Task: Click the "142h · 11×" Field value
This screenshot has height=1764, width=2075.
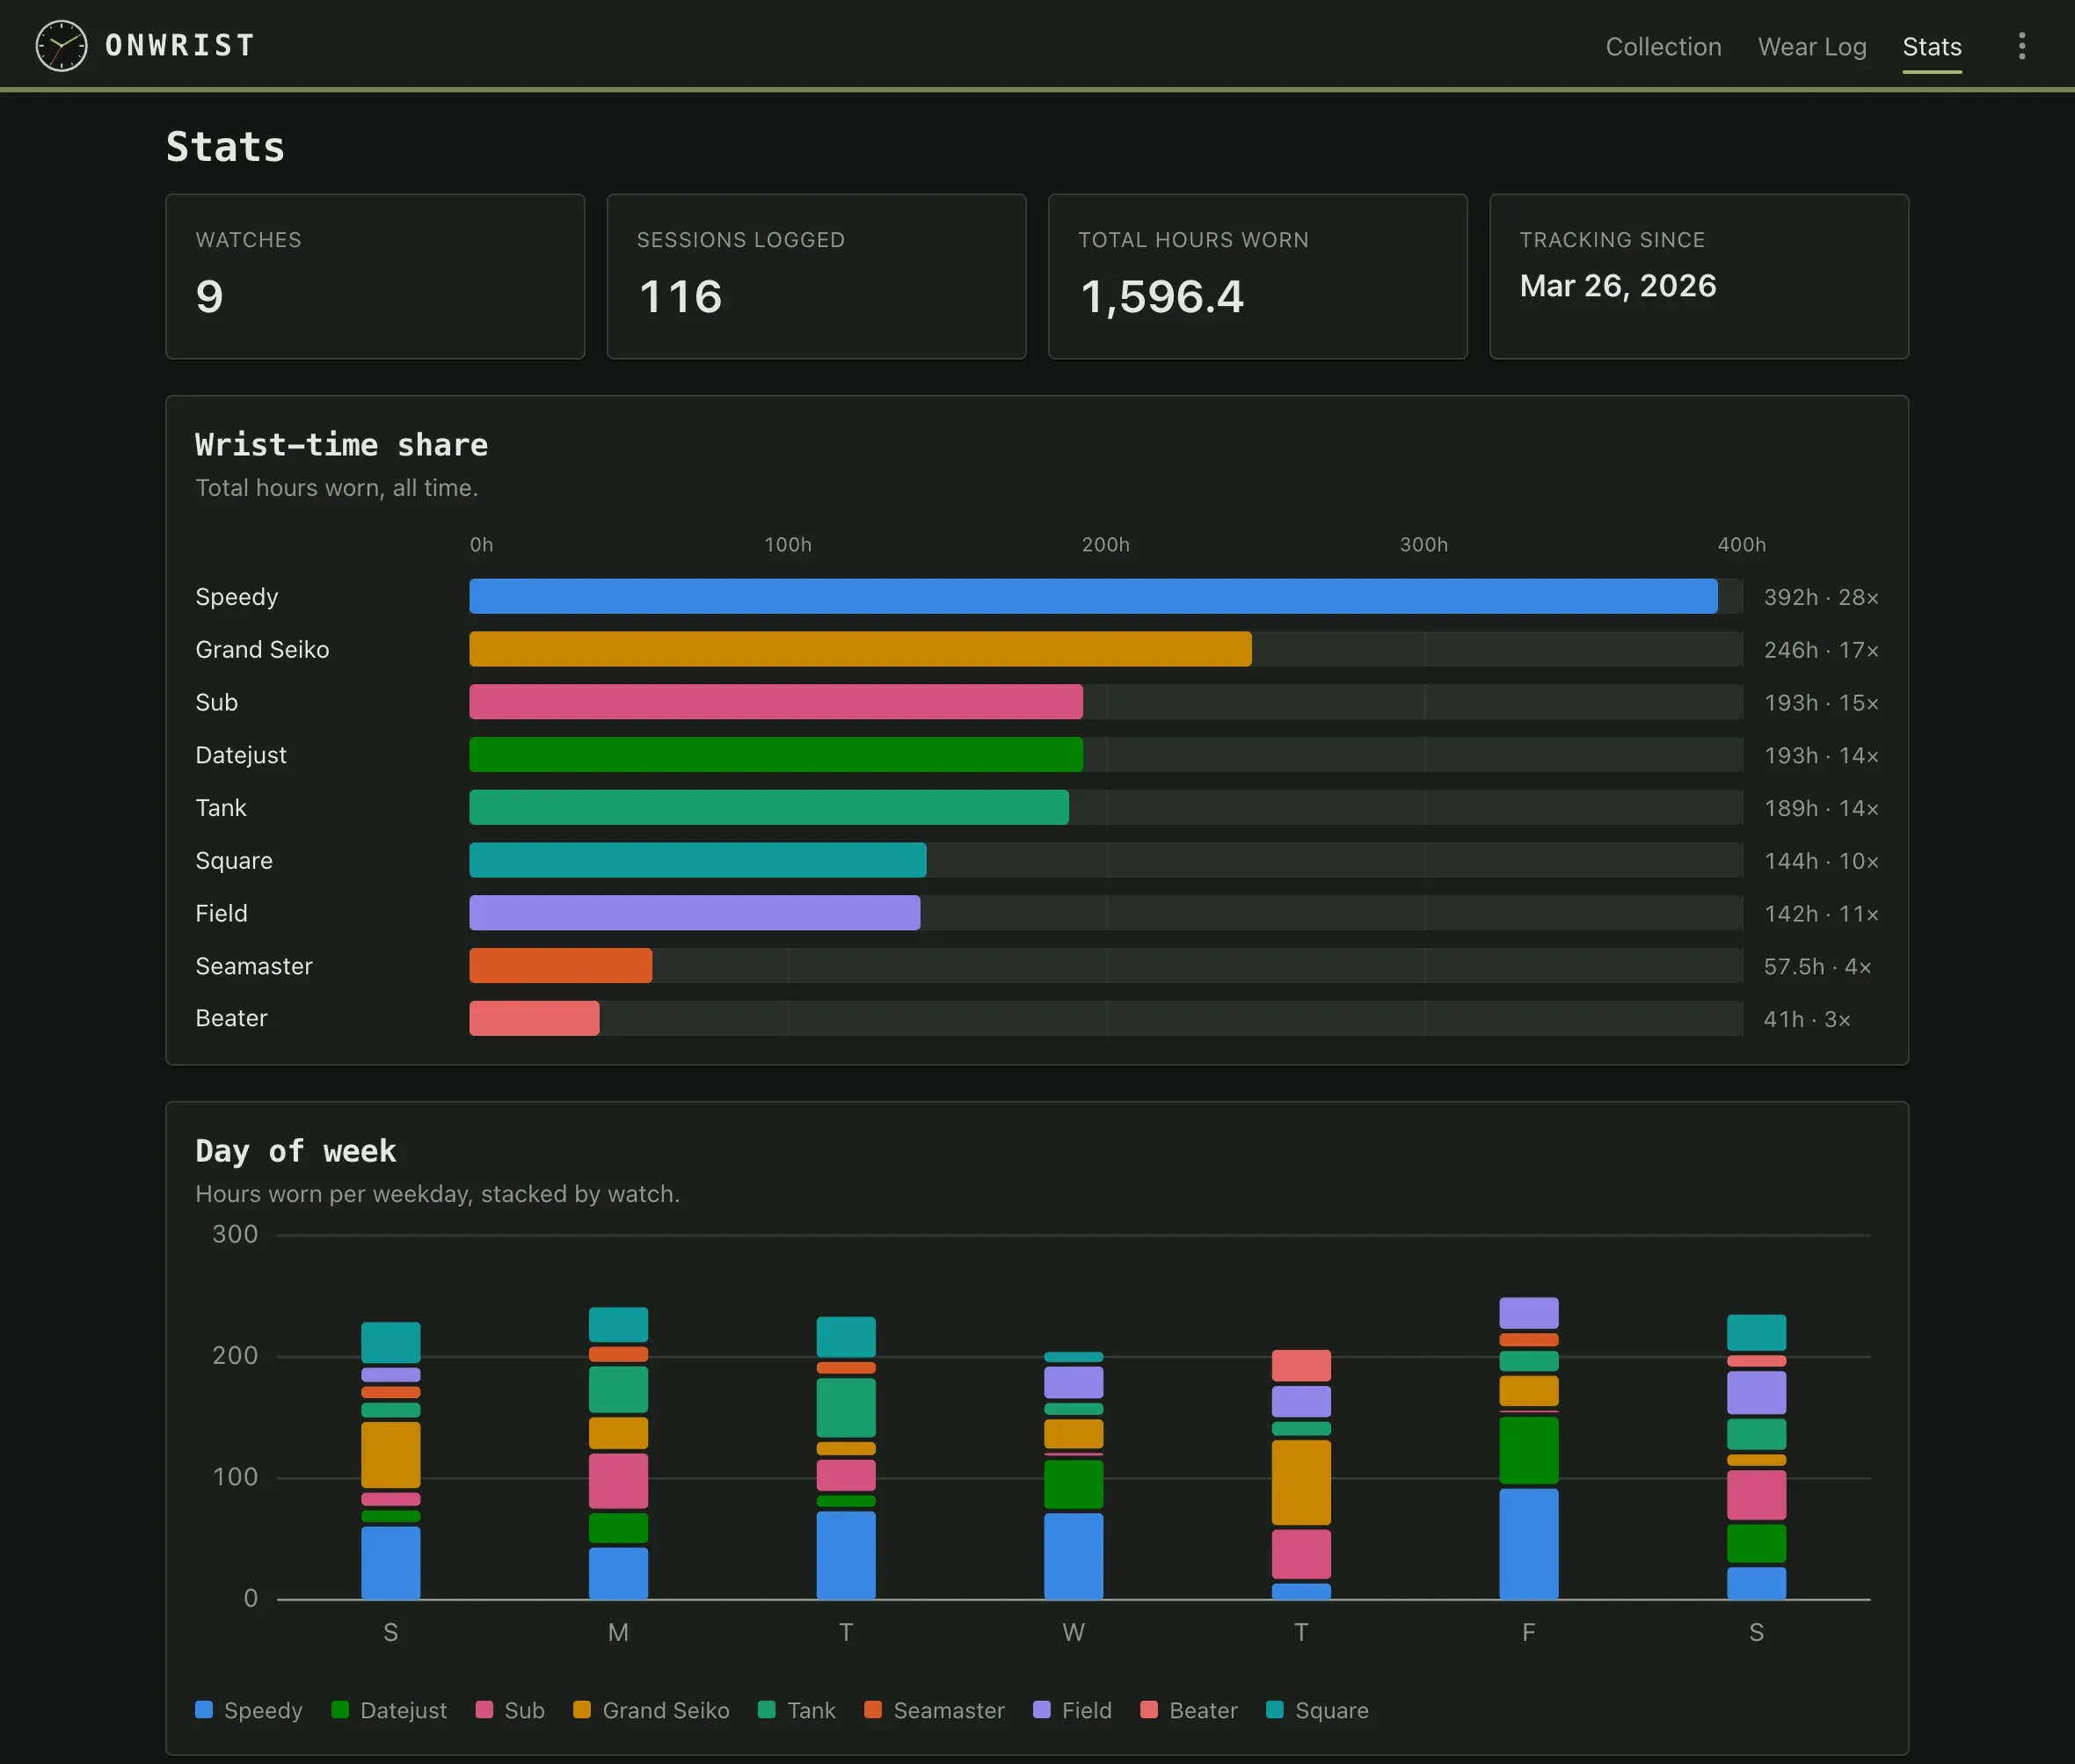Action: 1821,914
